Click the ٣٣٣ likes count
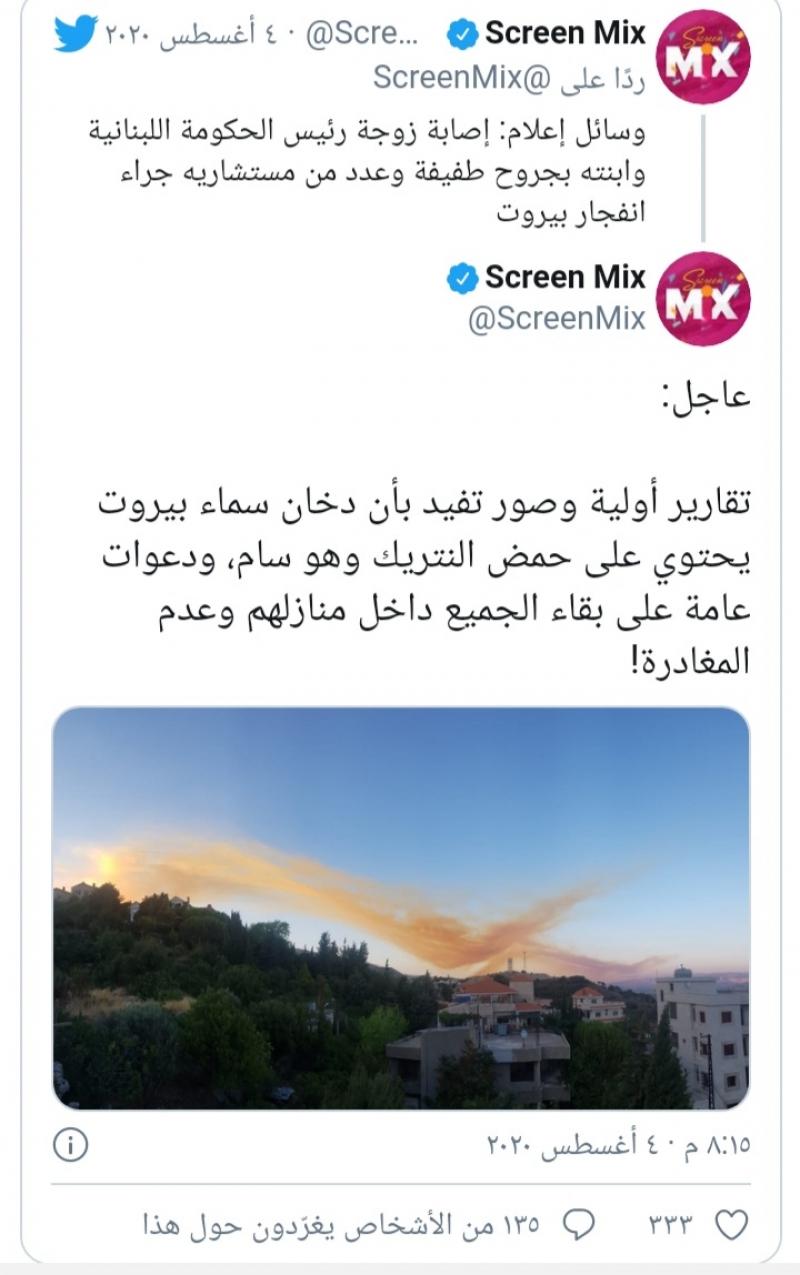This screenshot has height=1275, width=800. click(672, 1225)
